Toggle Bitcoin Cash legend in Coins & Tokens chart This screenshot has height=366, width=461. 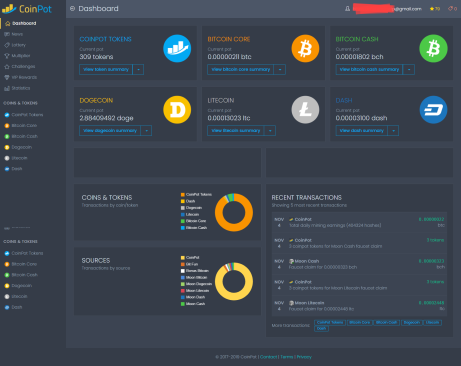[194, 228]
